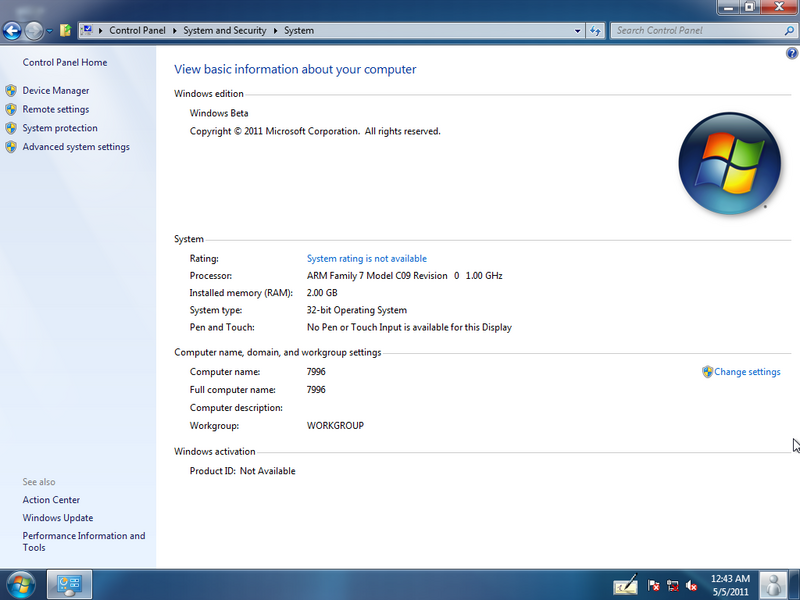The width and height of the screenshot is (800, 600).
Task: Select System and Security in the breadcrumb
Action: 224,31
